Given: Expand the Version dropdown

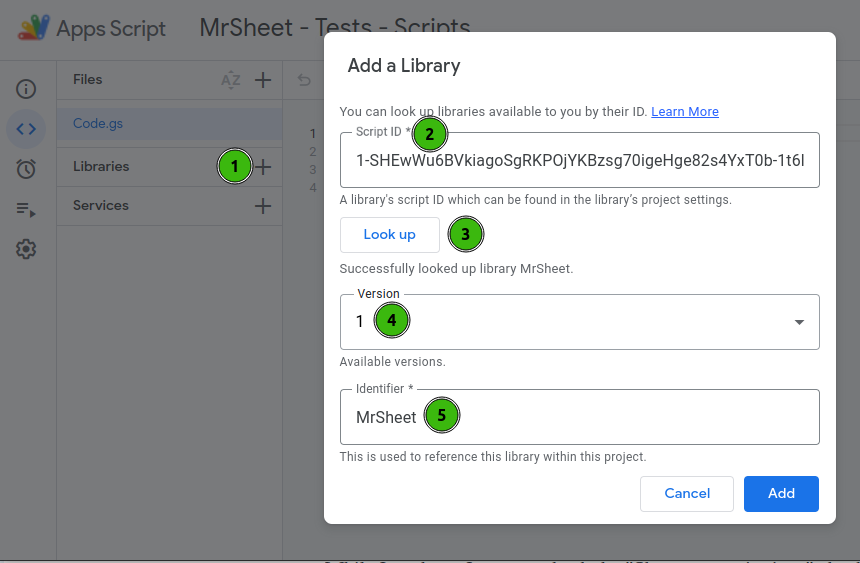Looking at the screenshot, I should [580, 322].
